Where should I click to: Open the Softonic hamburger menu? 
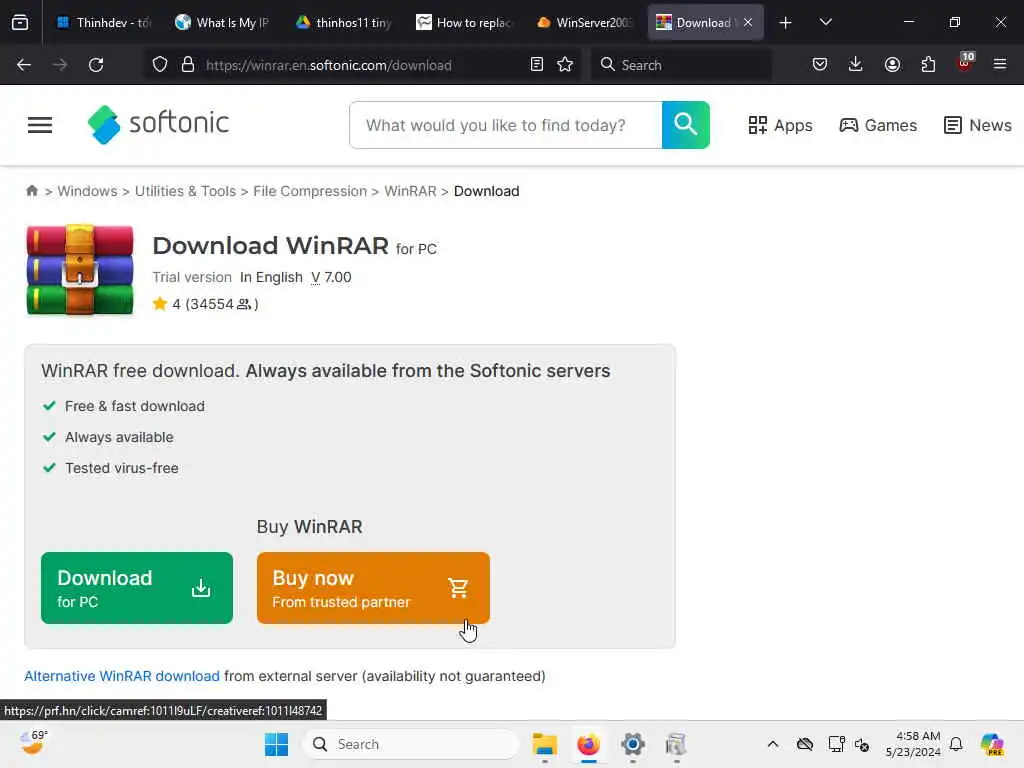[40, 125]
